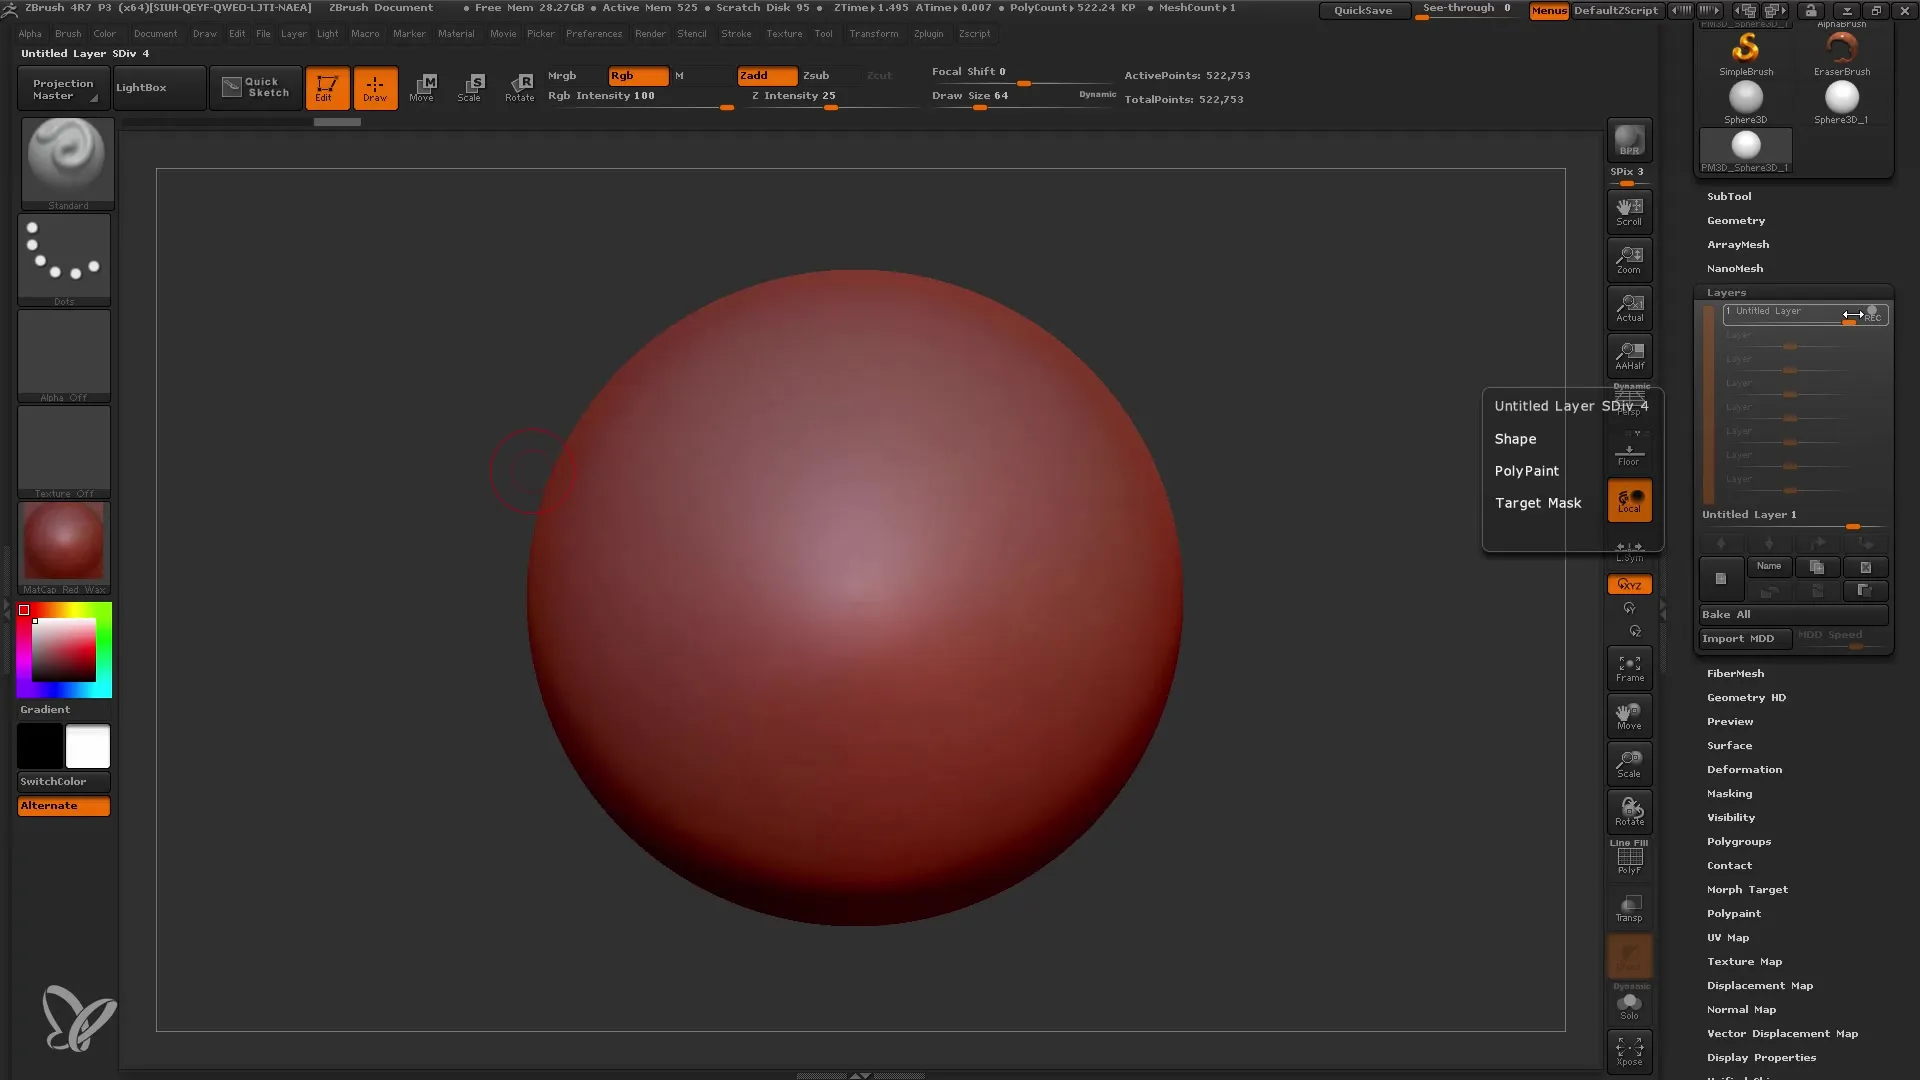Expand the Shape layer options
1920x1080 pixels.
[x=1515, y=438]
